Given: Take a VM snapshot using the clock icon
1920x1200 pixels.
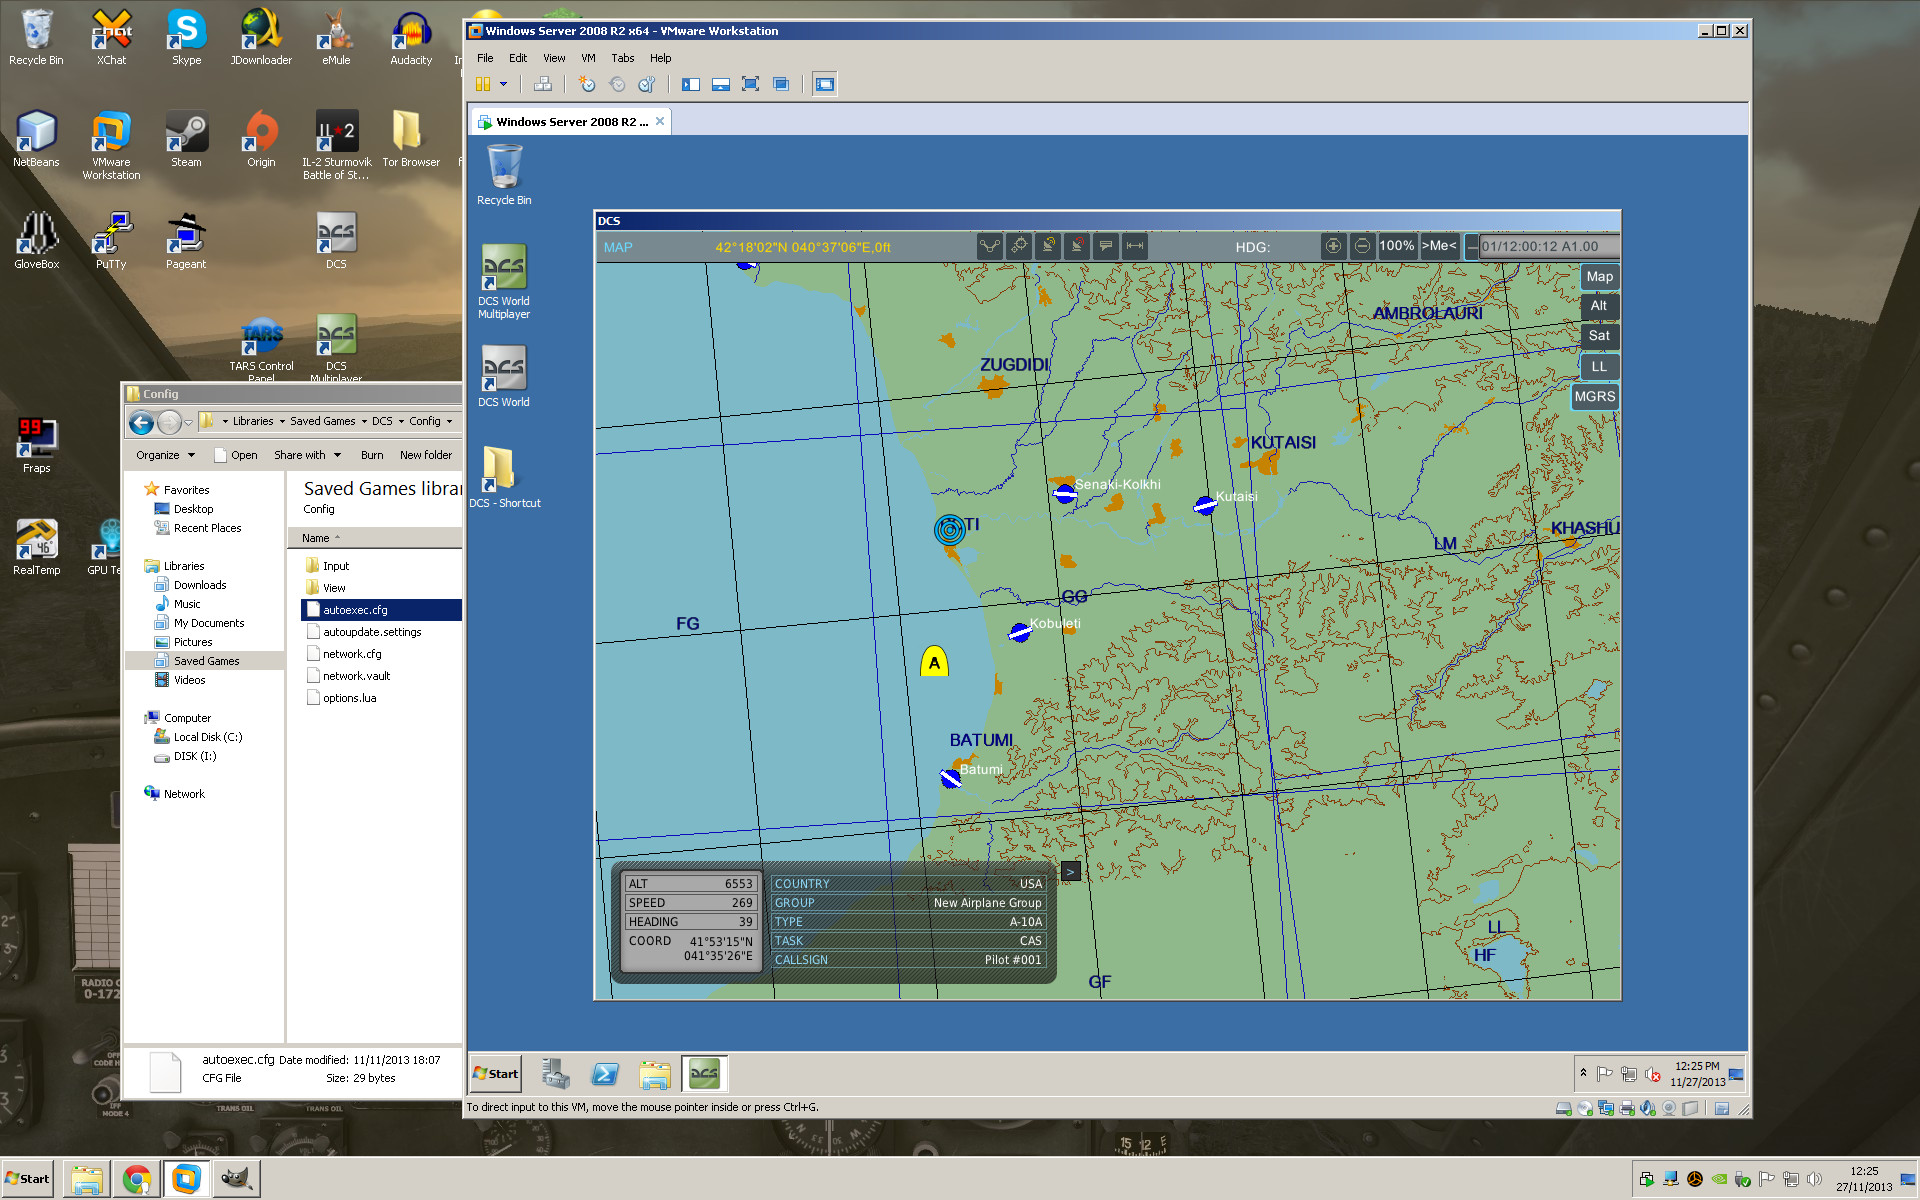Looking at the screenshot, I should point(587,84).
